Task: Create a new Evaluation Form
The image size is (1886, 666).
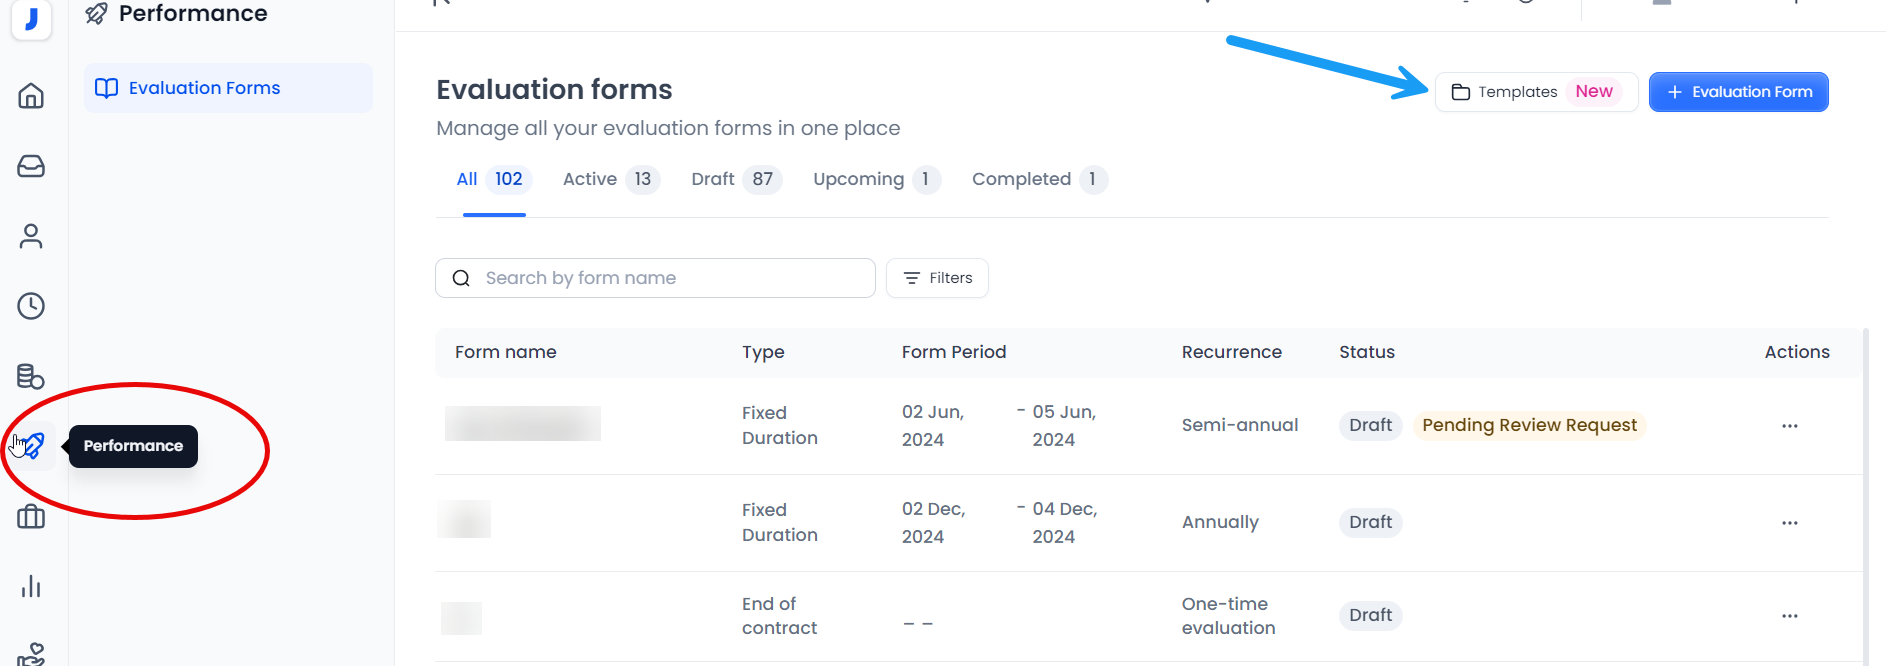Action: 1739,91
